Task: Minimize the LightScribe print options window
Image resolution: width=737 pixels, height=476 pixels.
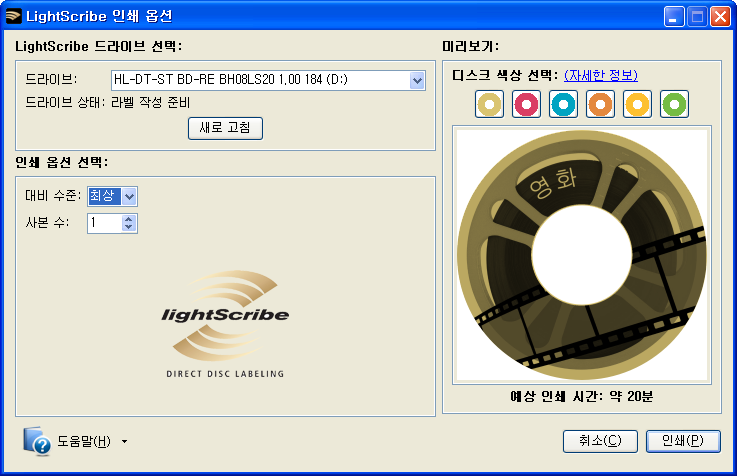Action: pos(674,17)
